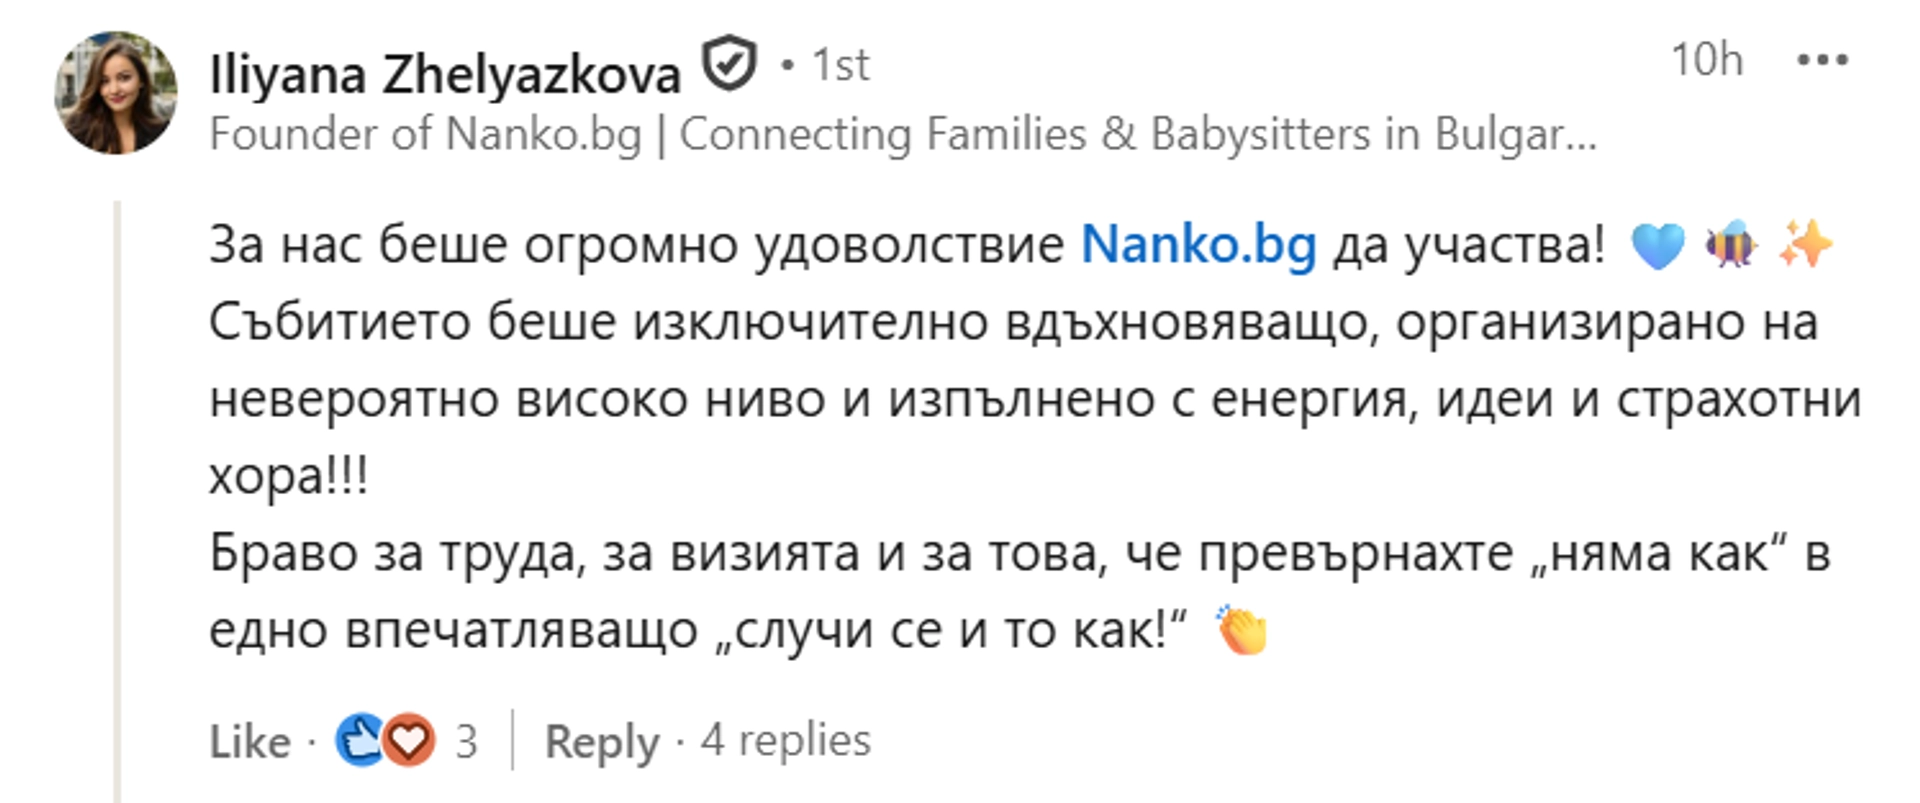This screenshot has height=803, width=1920.
Task: Open the three-dot comment options menu
Action: (x=1822, y=60)
